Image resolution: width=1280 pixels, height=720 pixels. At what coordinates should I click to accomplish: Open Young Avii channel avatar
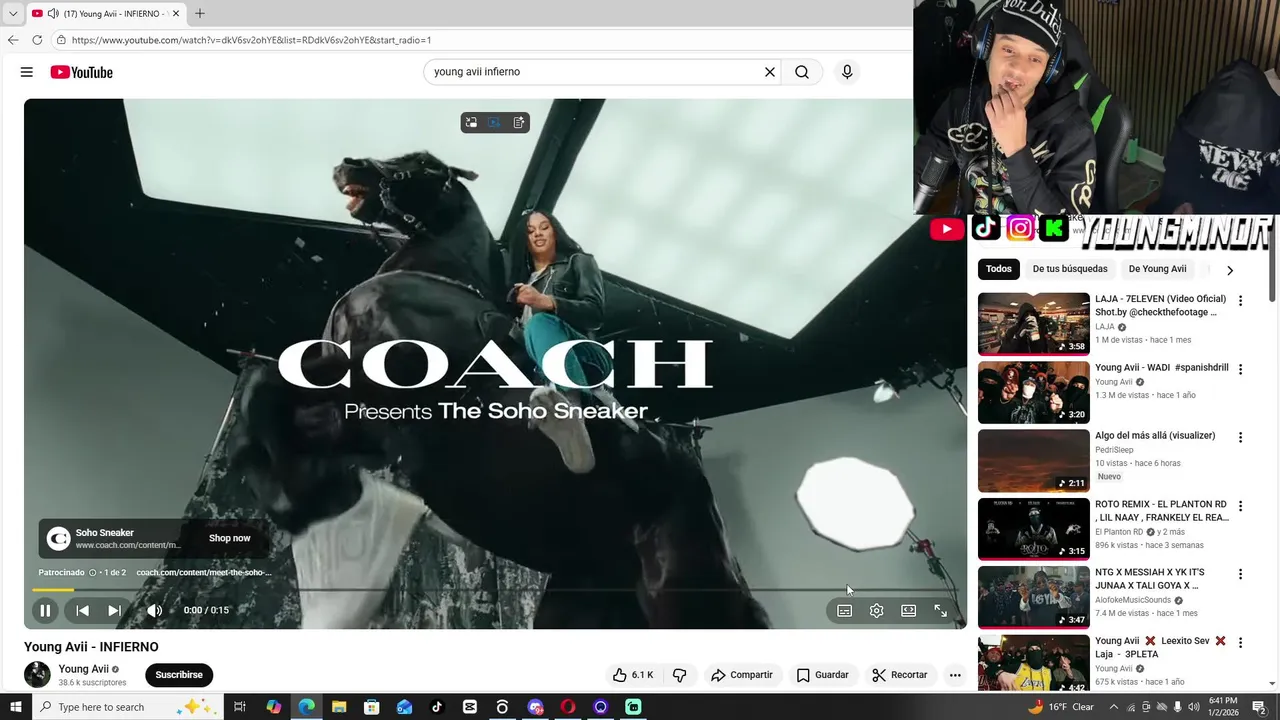click(x=37, y=674)
